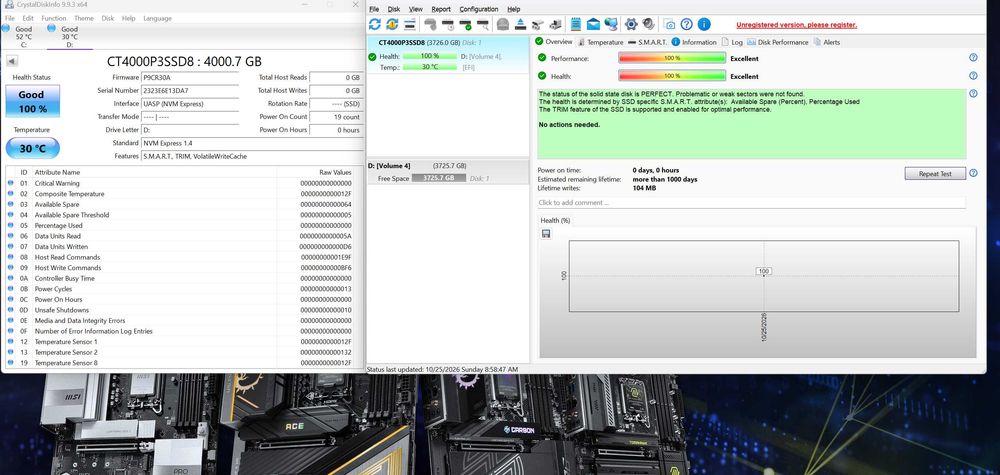Screen dimensions: 1000x475
Task: Open the Configuration menu in Hard Disk Sentinel
Action: pos(479,9)
